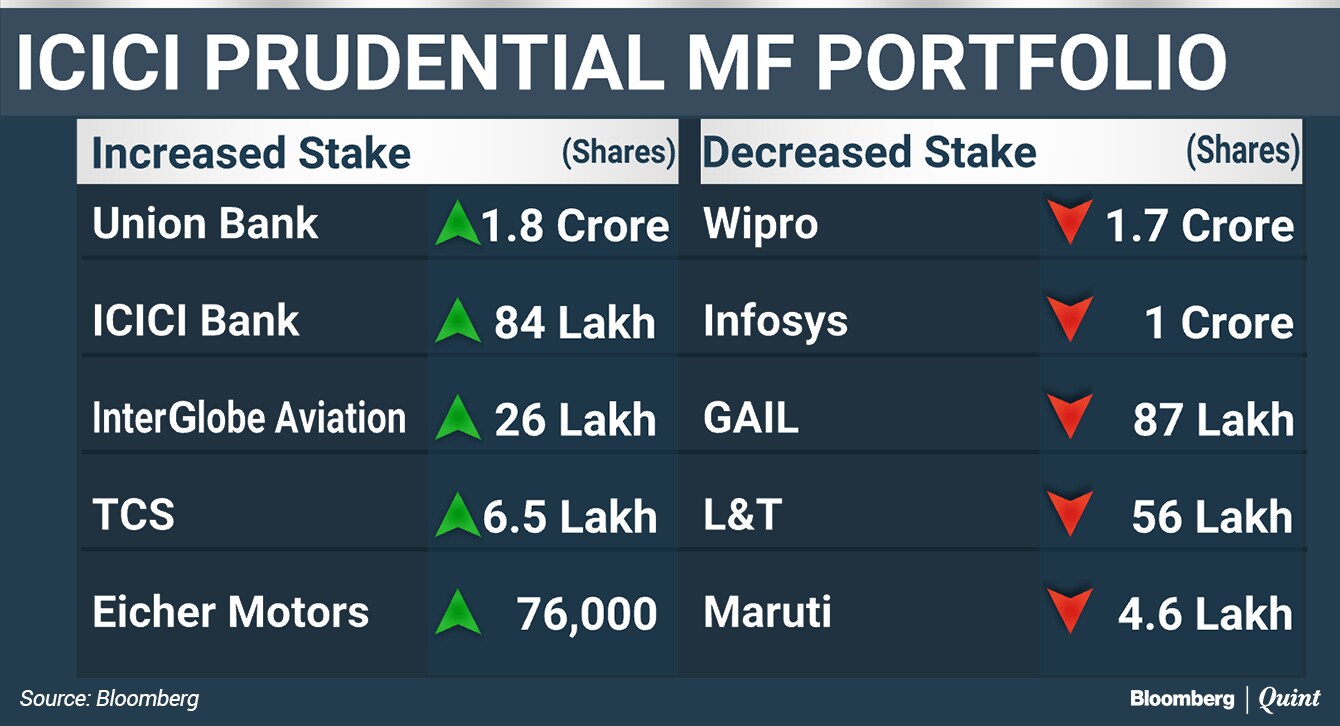
Task: Click the green up arrow beside TCS
Action: coord(458,515)
